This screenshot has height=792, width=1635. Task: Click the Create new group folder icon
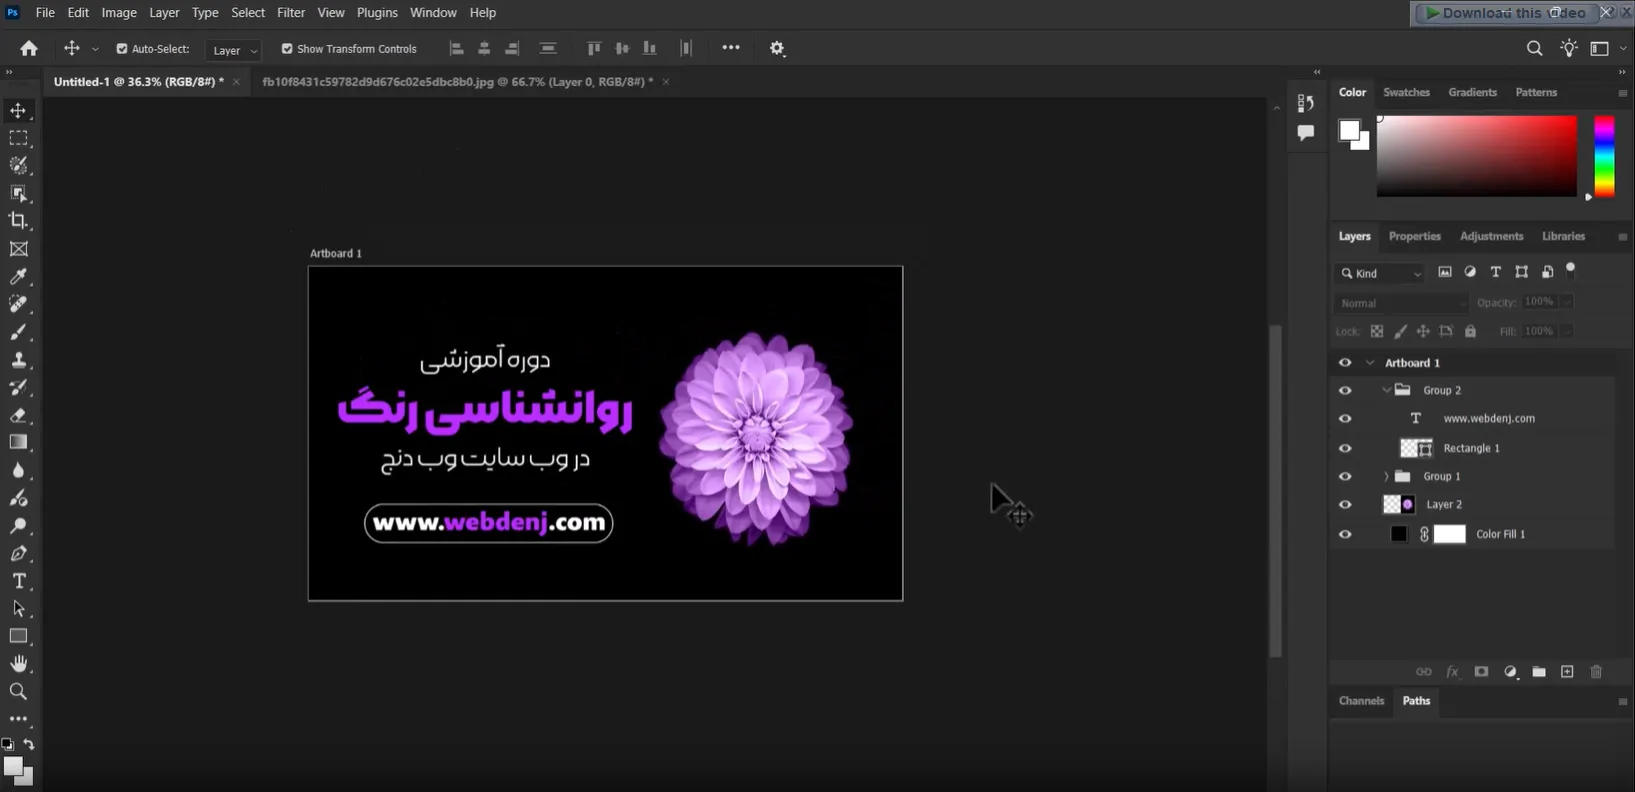[1539, 672]
